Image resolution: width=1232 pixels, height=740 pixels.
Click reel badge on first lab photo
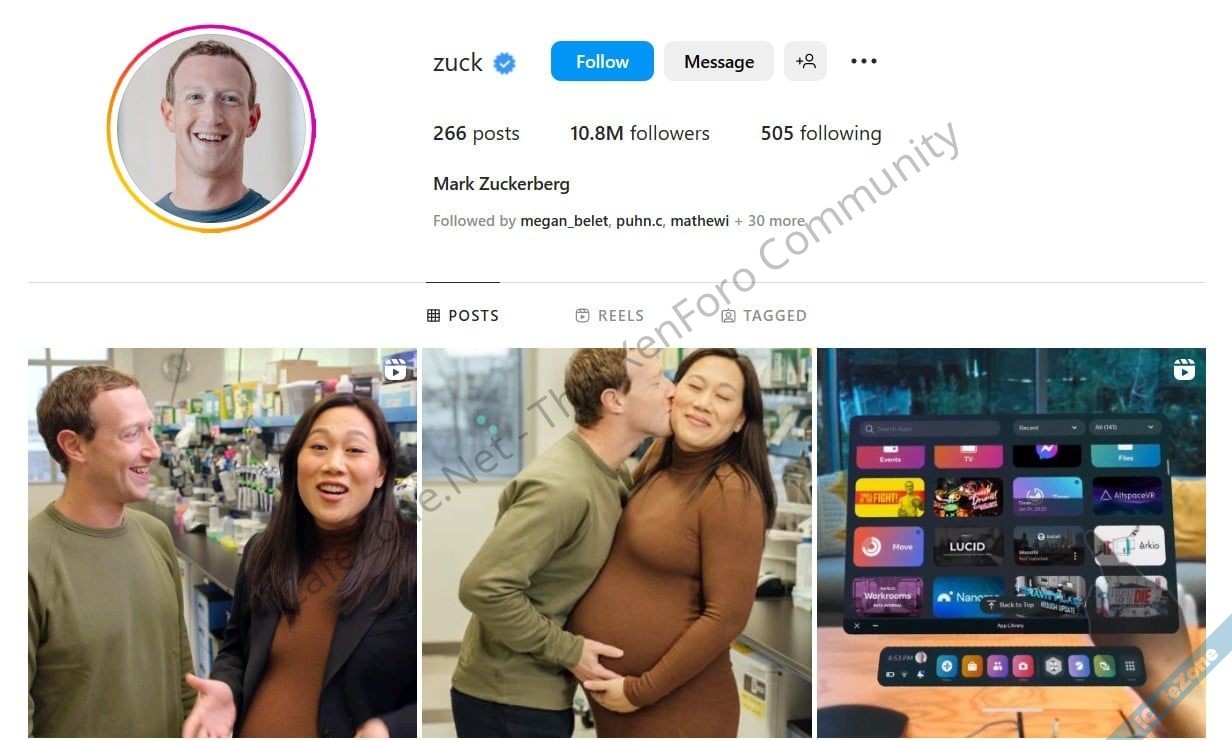click(396, 369)
